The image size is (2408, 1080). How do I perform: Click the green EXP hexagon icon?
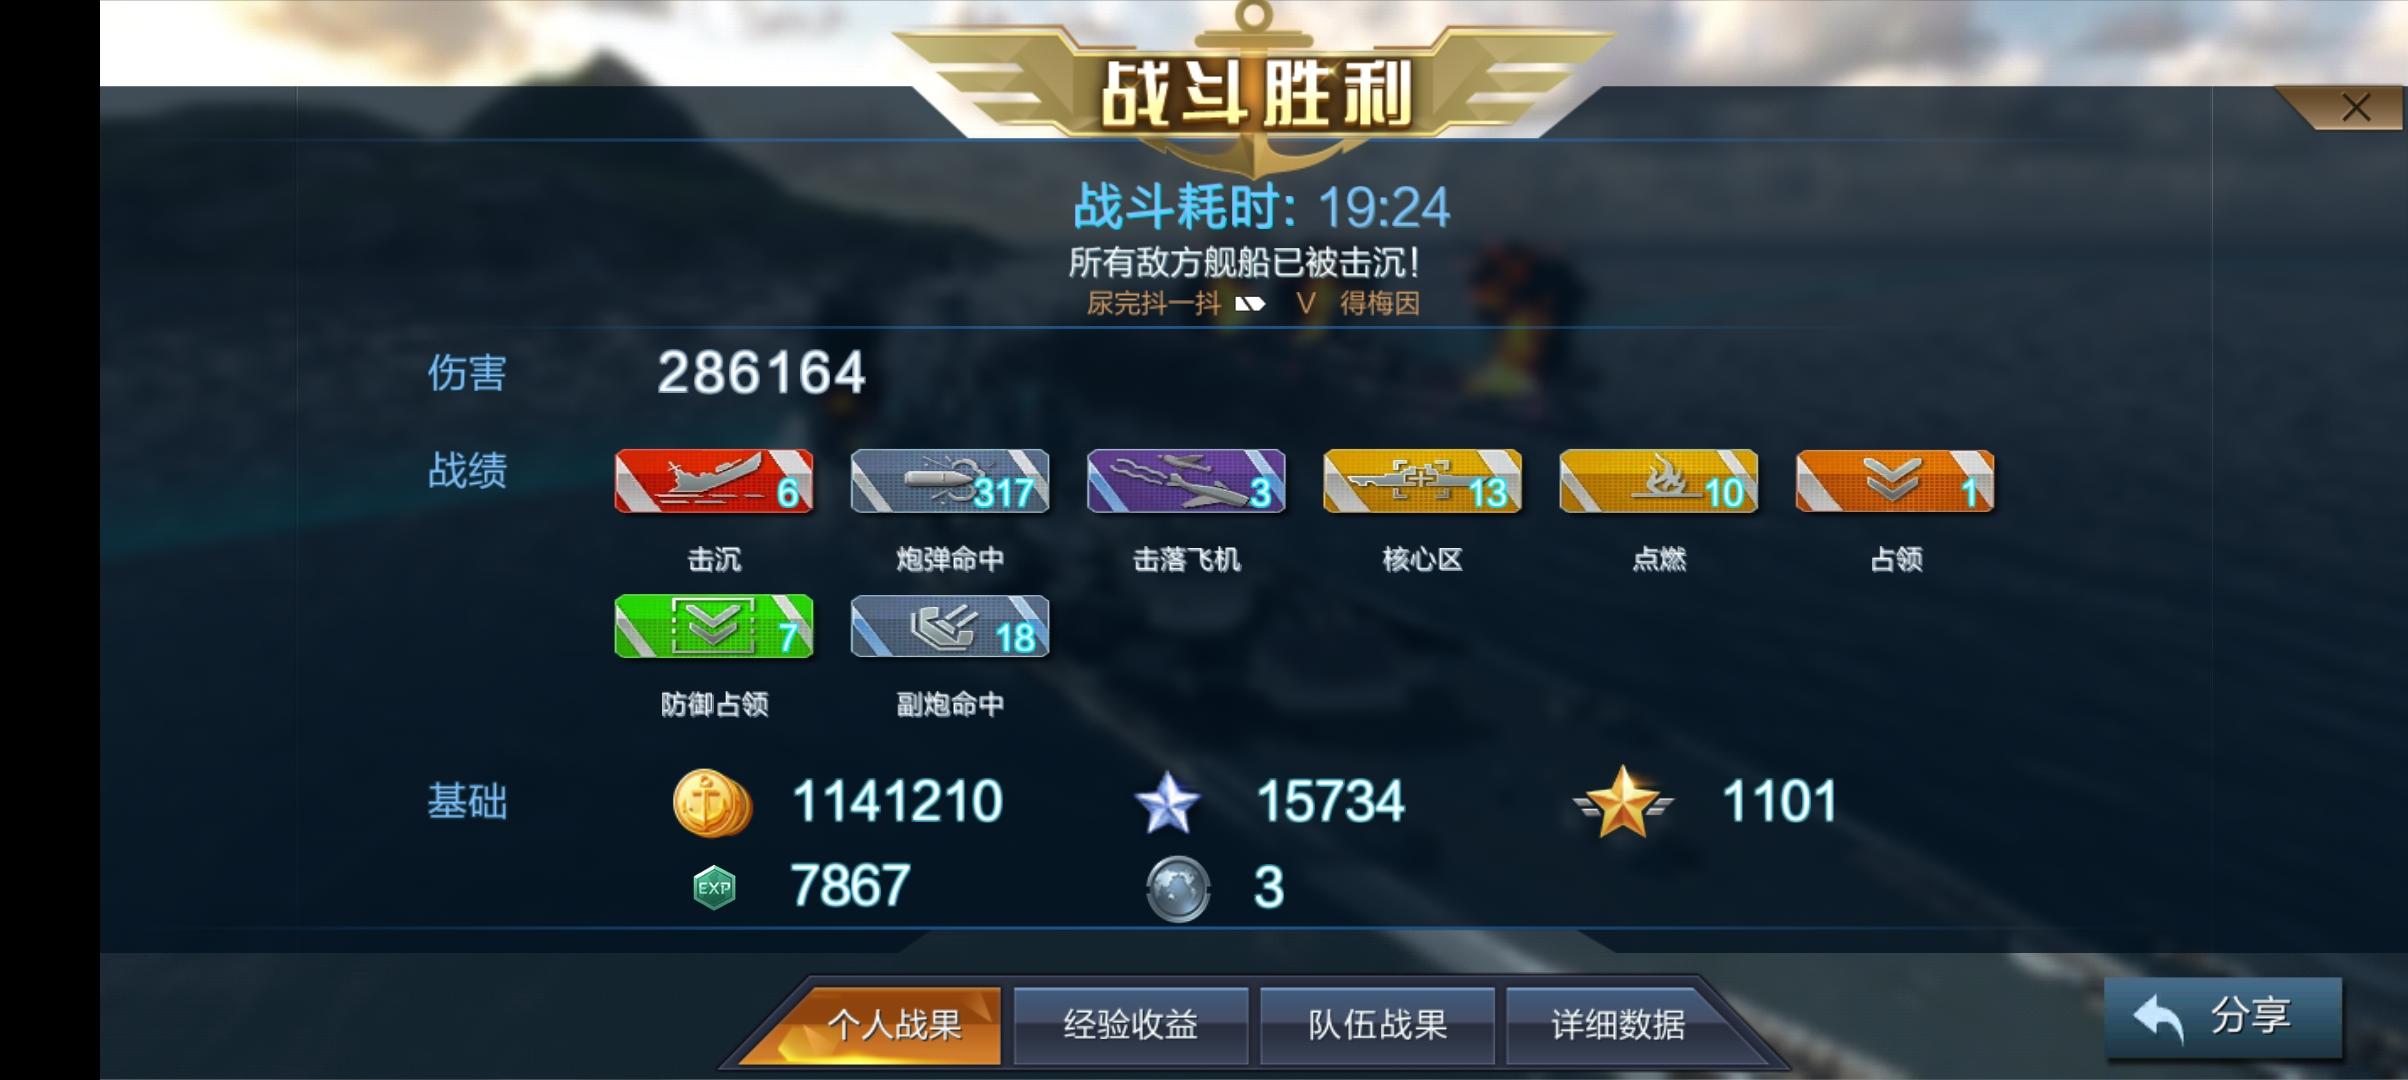[x=714, y=887]
